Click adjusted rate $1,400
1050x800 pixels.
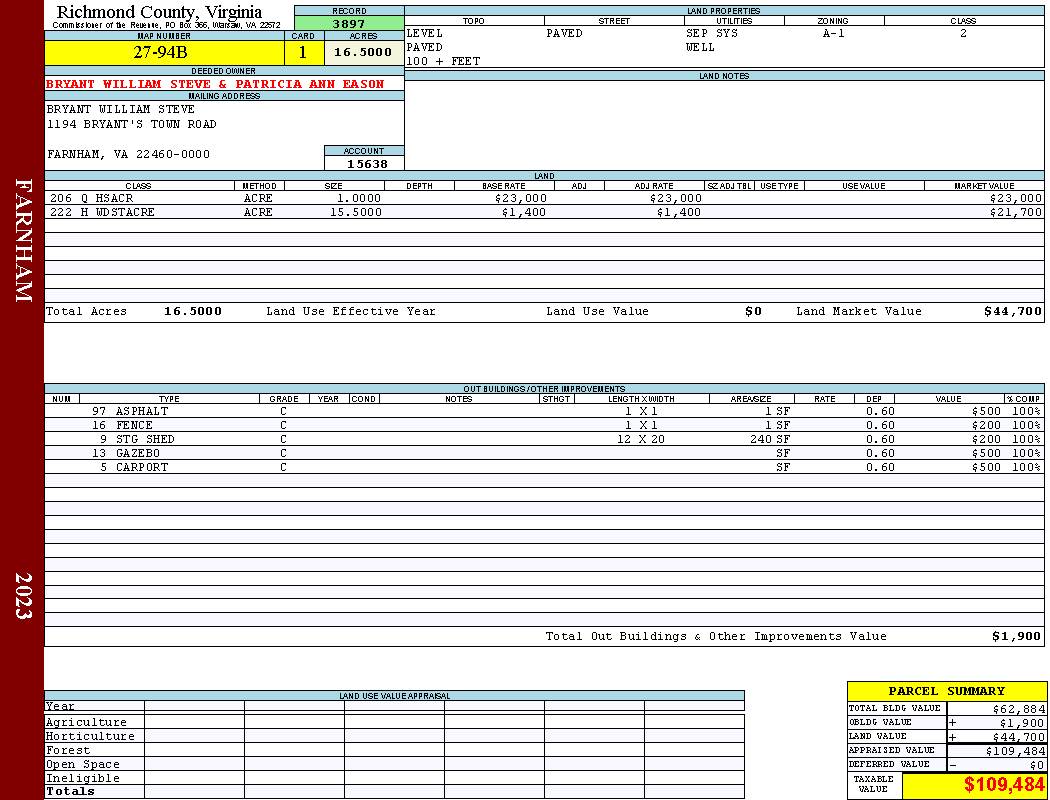[x=678, y=212]
